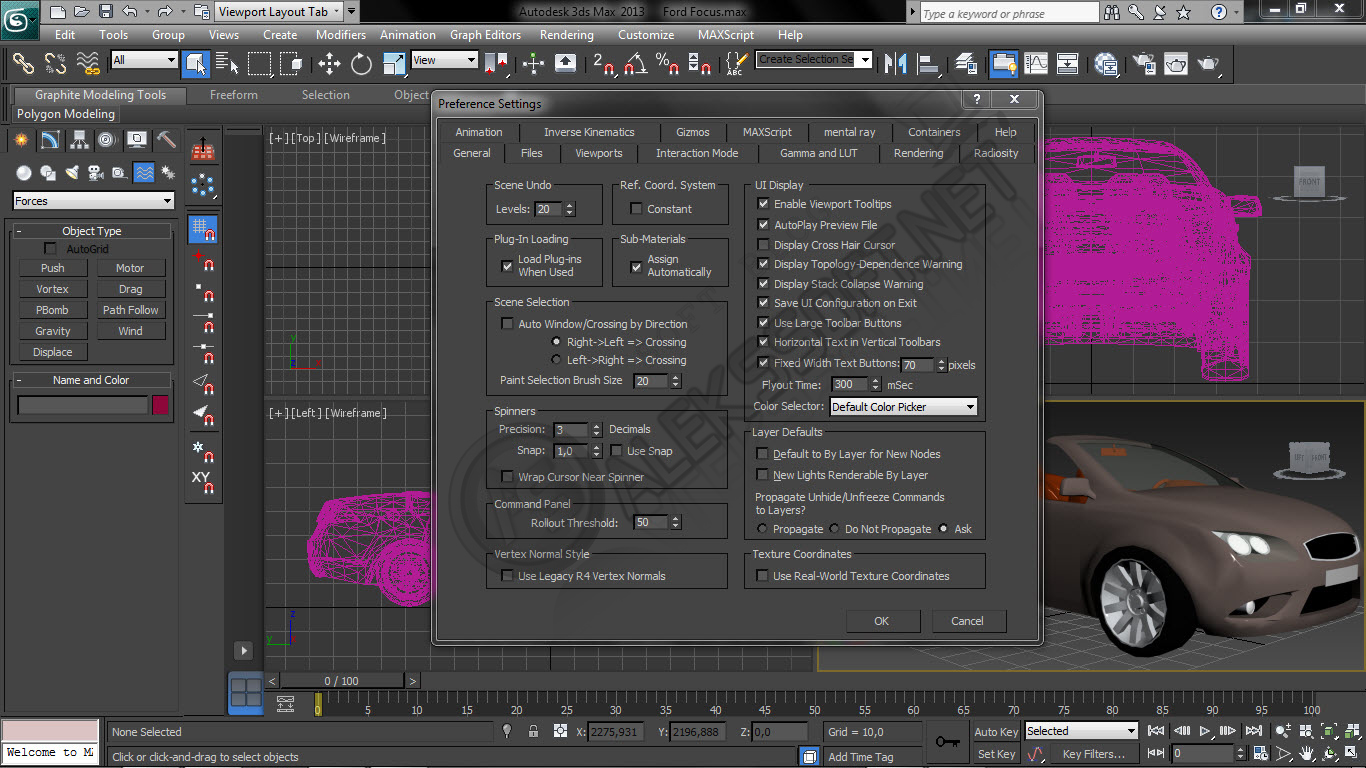Toggle Use Large Toolbar Buttons checkbox
The image size is (1366, 768).
click(764, 323)
